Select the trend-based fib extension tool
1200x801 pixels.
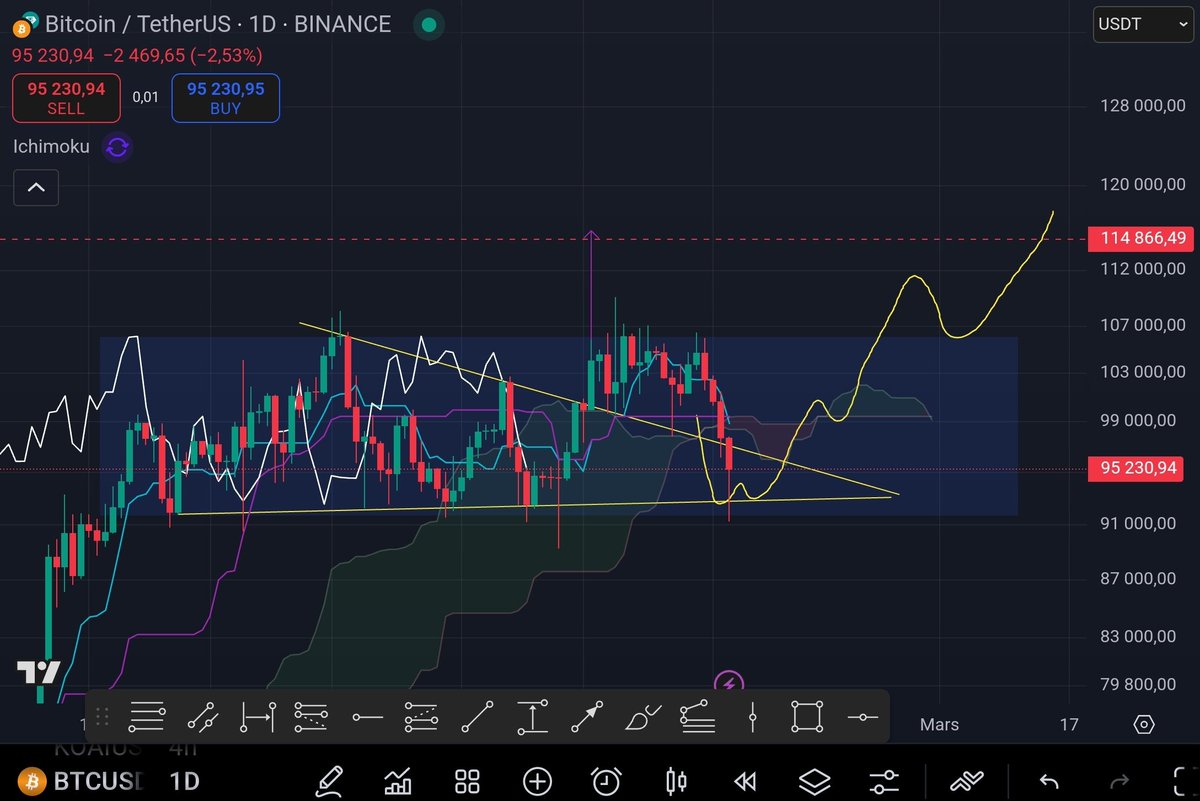pyautogui.click(x=312, y=716)
